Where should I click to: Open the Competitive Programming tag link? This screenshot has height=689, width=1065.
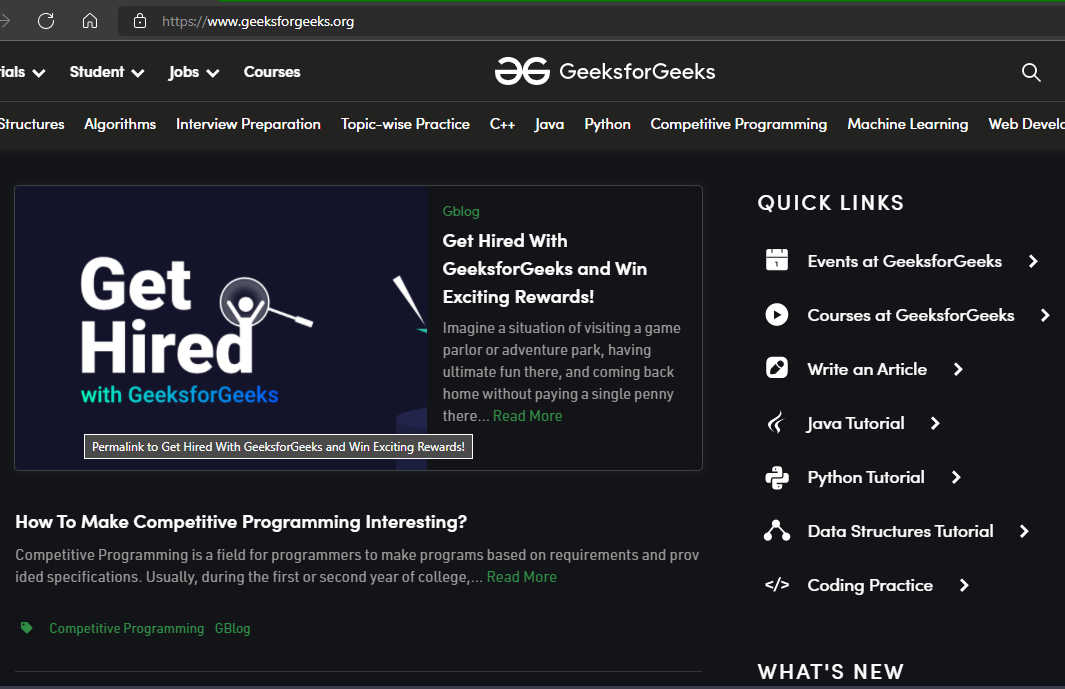point(126,628)
